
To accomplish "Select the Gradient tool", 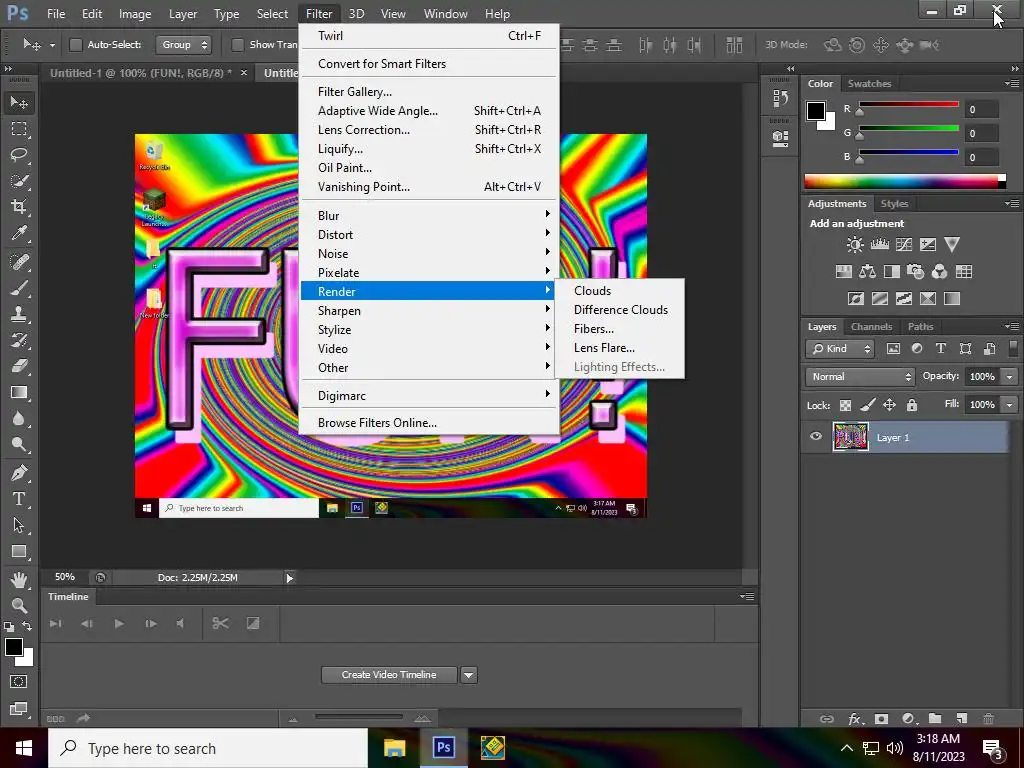I will tap(19, 392).
